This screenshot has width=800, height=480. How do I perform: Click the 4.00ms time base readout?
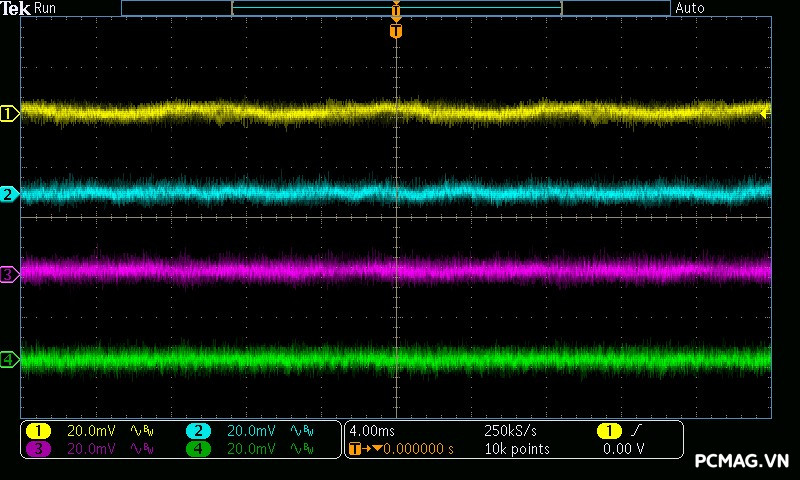[371, 430]
